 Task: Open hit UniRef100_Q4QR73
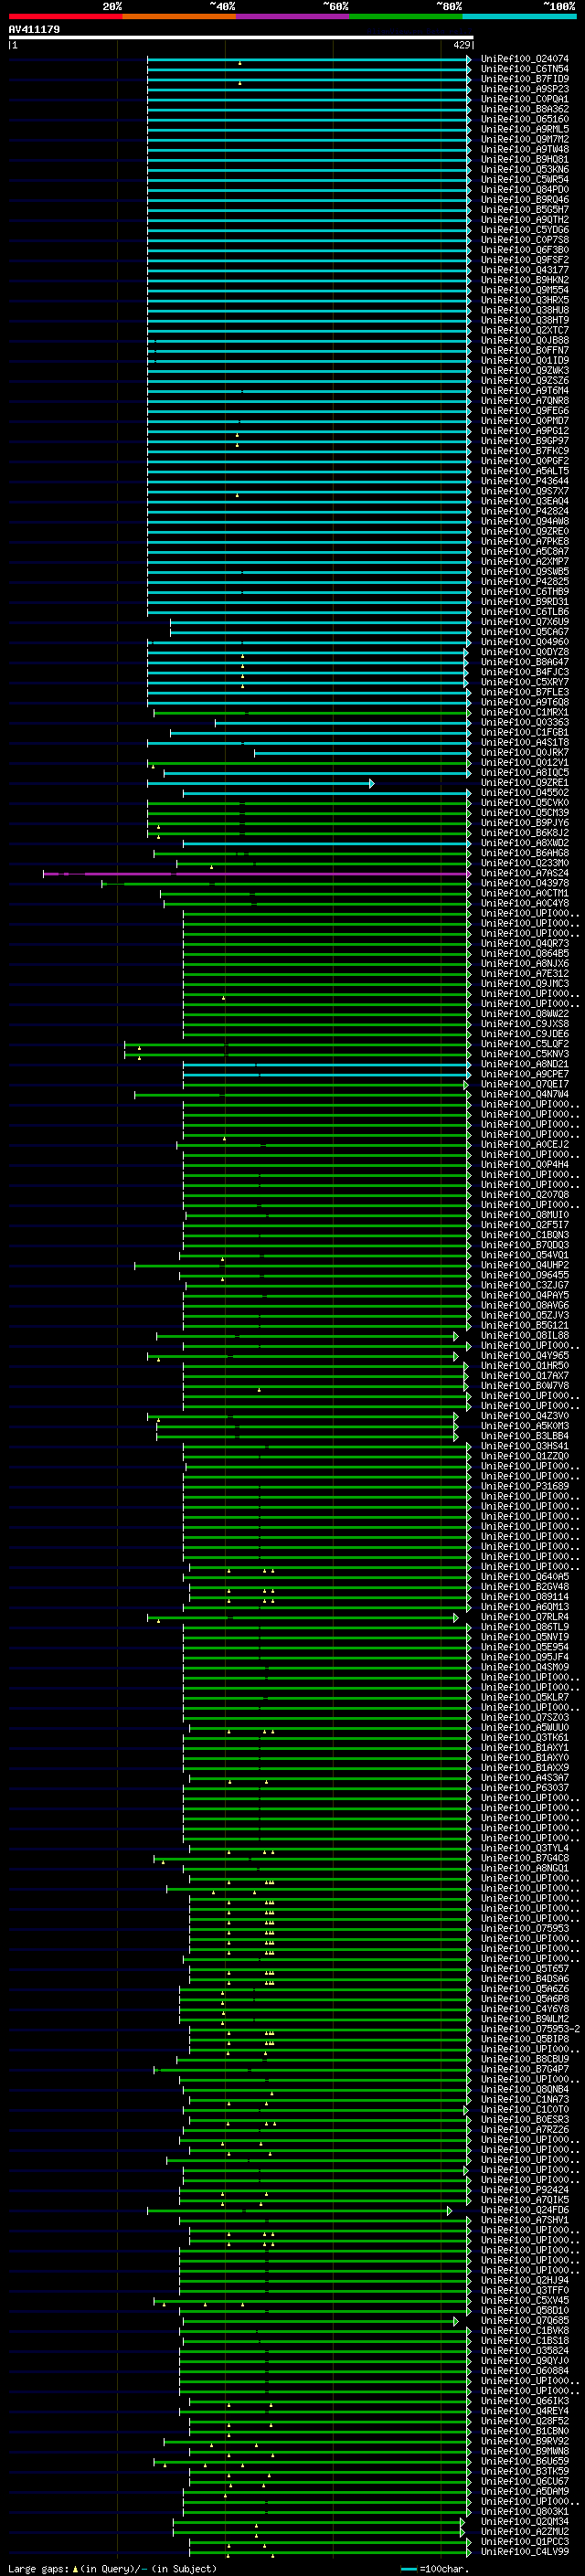click(x=524, y=944)
